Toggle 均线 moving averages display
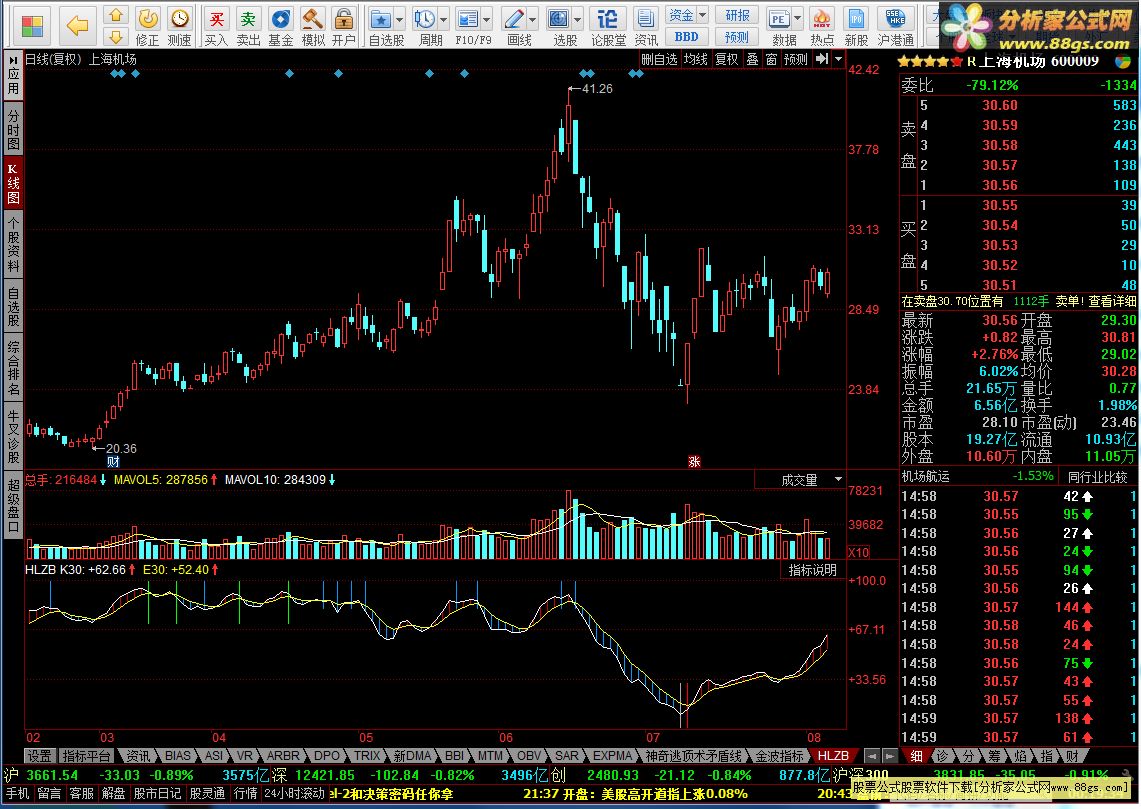 (x=695, y=59)
